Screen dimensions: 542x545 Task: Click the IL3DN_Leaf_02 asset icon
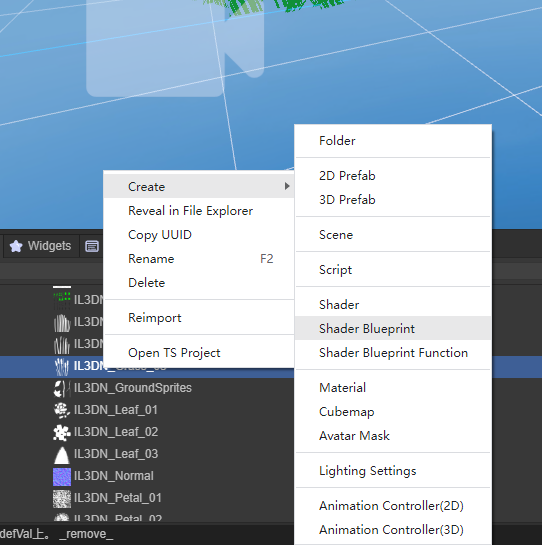(62, 433)
